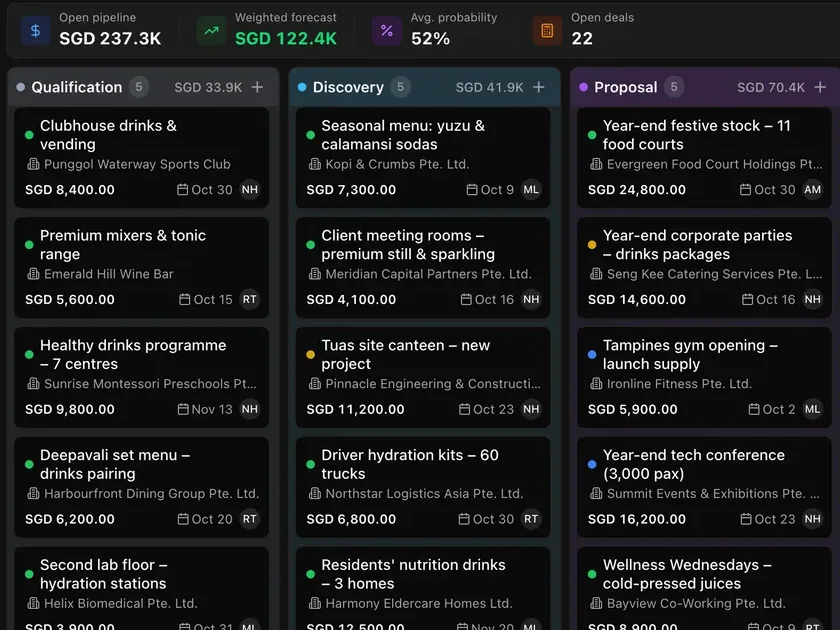This screenshot has width=840, height=630.
Task: Click the SGD 237.3K open pipeline value
Action: [110, 39]
